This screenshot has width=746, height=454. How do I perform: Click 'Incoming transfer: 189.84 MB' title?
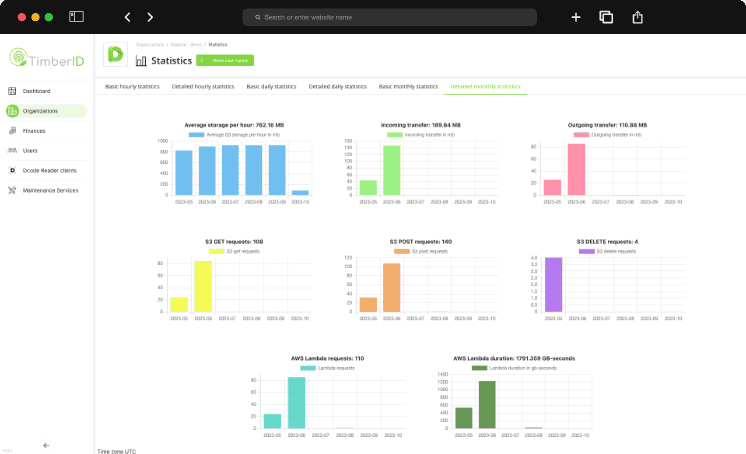click(x=421, y=125)
